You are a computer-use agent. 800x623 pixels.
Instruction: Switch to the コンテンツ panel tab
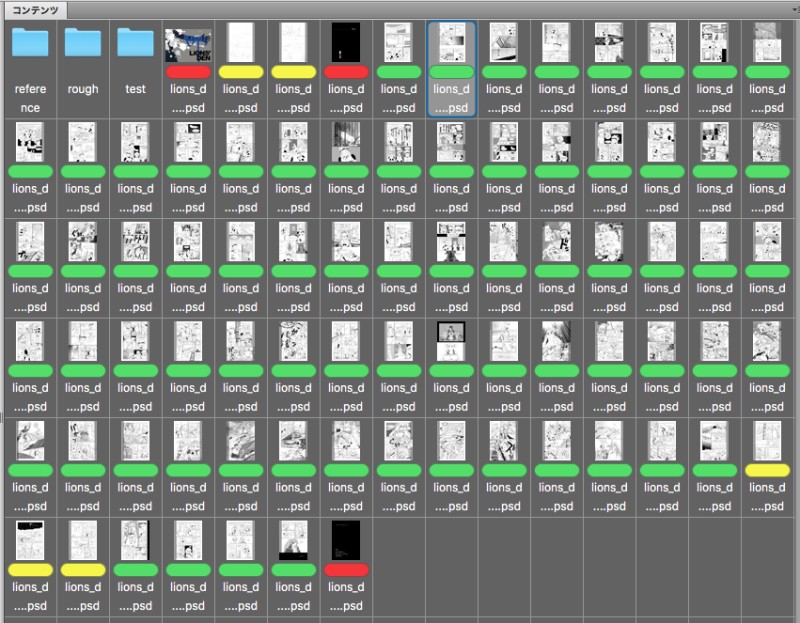click(x=35, y=10)
